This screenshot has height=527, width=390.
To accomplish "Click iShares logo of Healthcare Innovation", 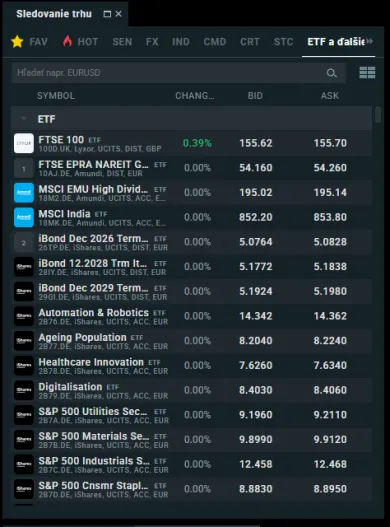I will (24, 366).
